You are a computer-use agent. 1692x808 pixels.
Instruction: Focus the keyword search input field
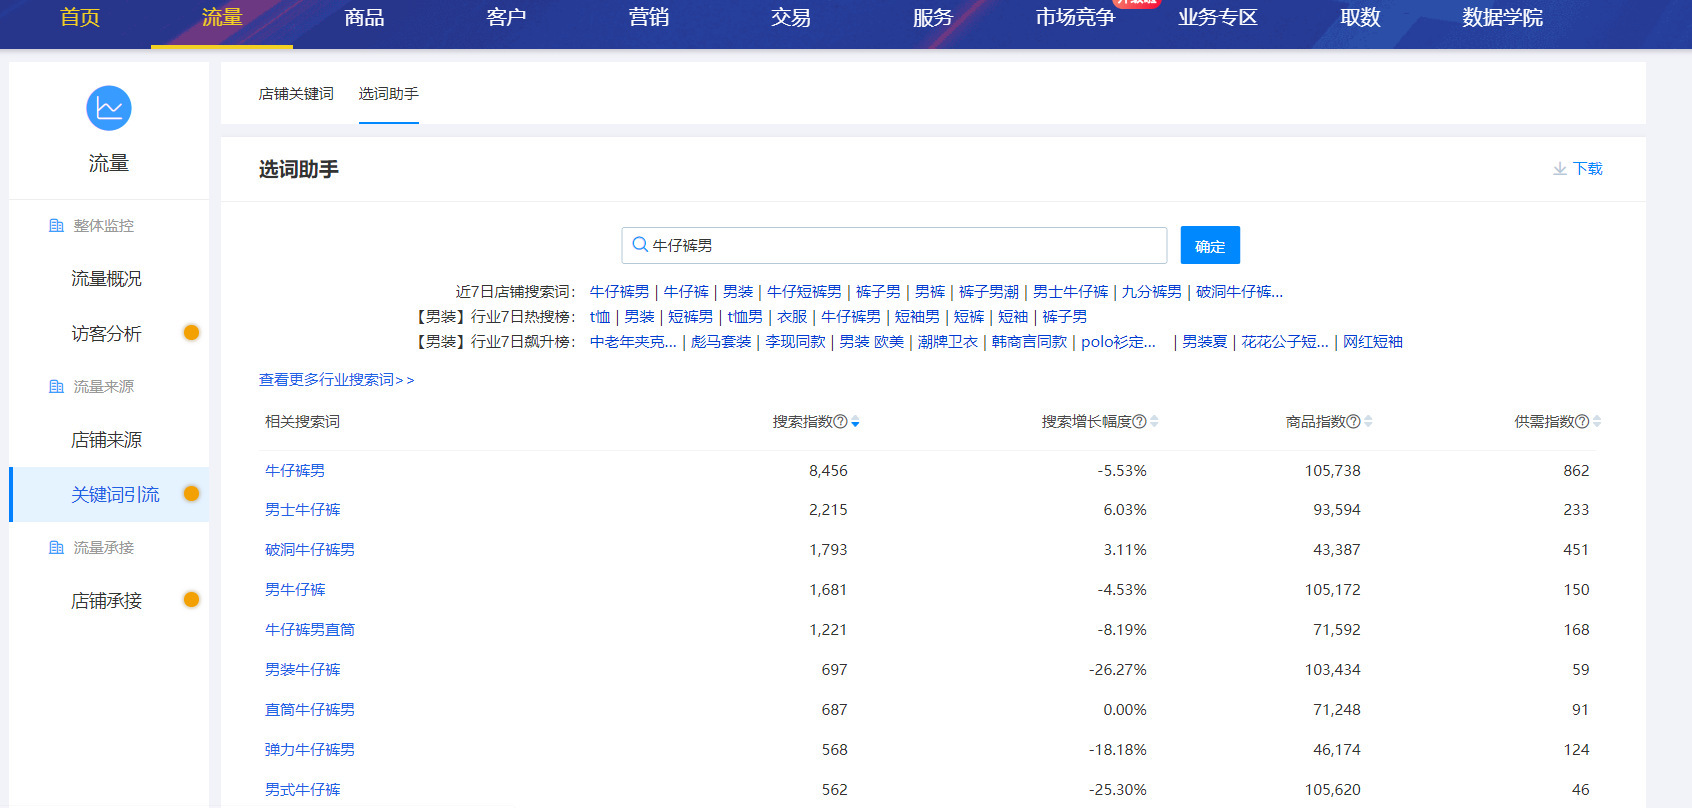tap(894, 245)
